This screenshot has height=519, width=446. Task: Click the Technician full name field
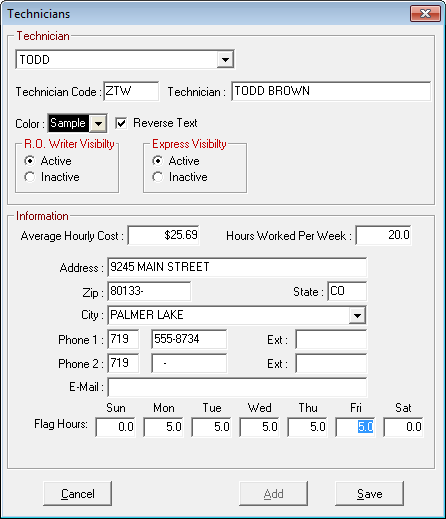pyautogui.click(x=331, y=91)
